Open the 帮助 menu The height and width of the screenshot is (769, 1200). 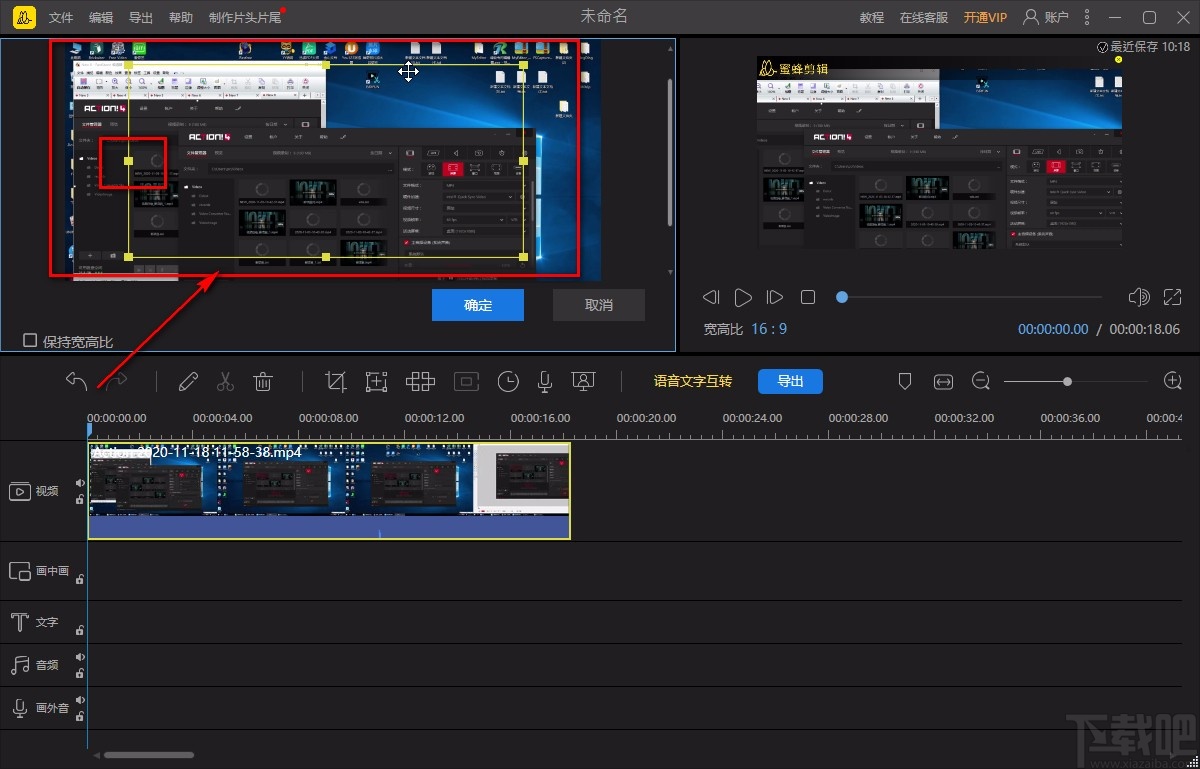tap(181, 18)
